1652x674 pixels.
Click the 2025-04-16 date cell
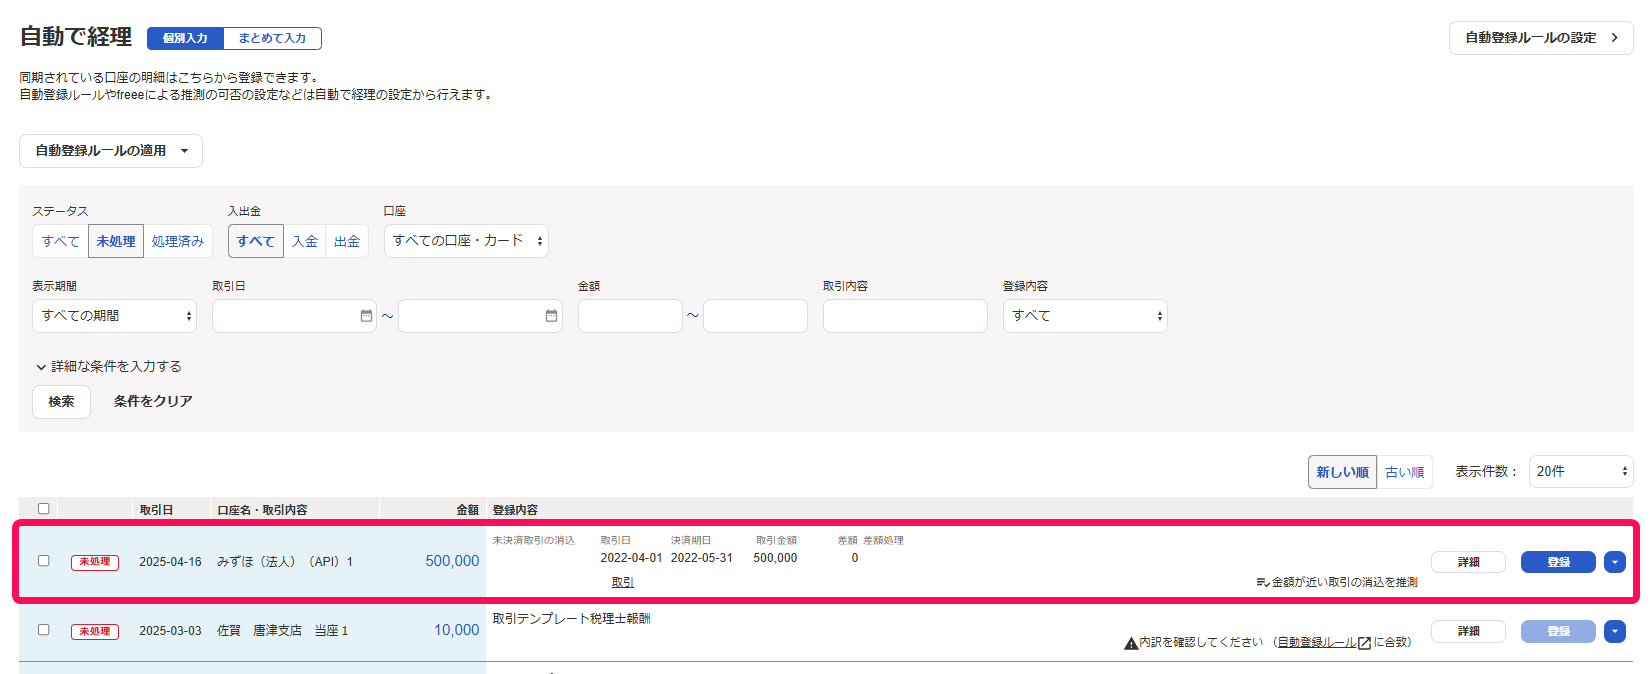coord(170,562)
